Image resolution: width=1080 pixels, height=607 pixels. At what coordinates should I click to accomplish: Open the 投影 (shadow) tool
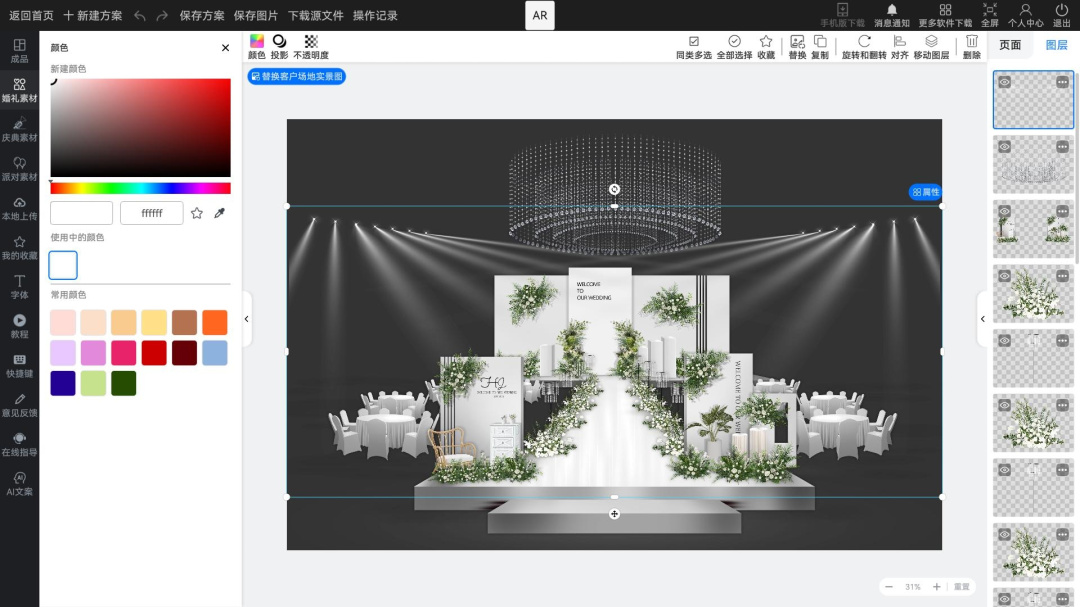pyautogui.click(x=279, y=46)
